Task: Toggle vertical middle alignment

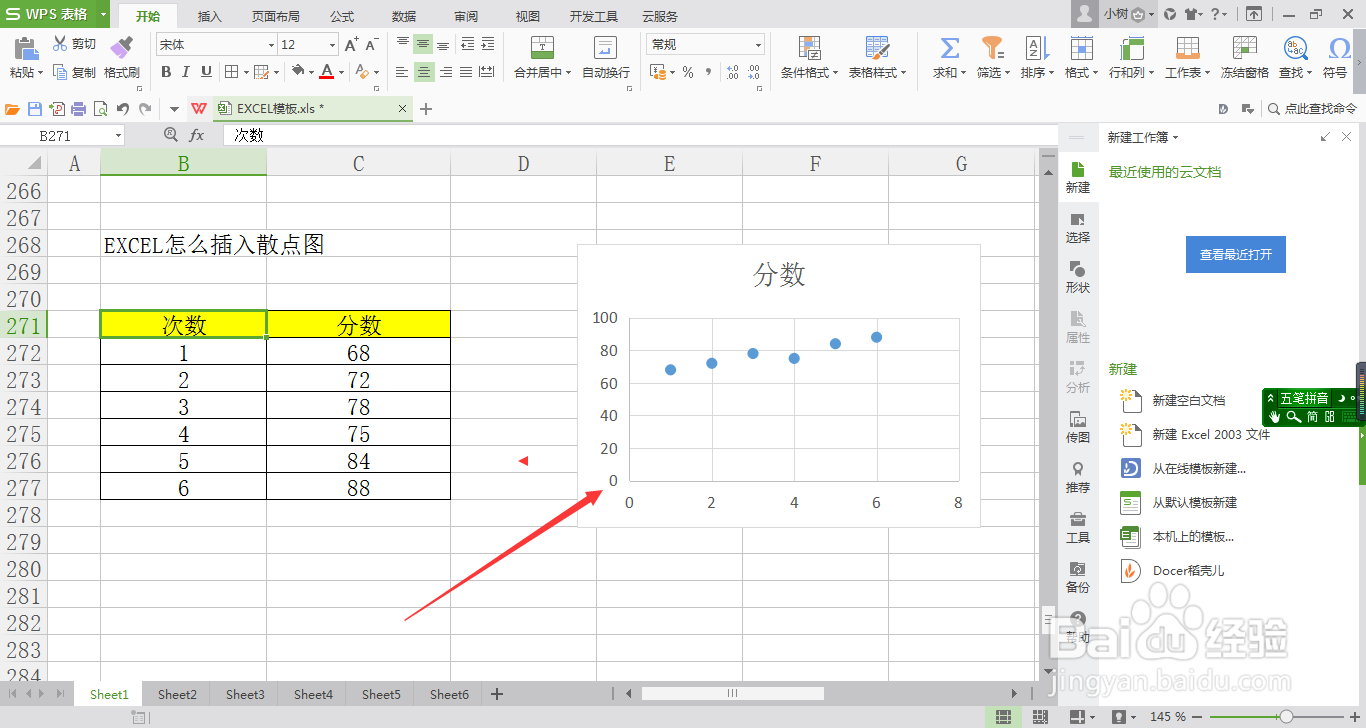Action: (423, 45)
